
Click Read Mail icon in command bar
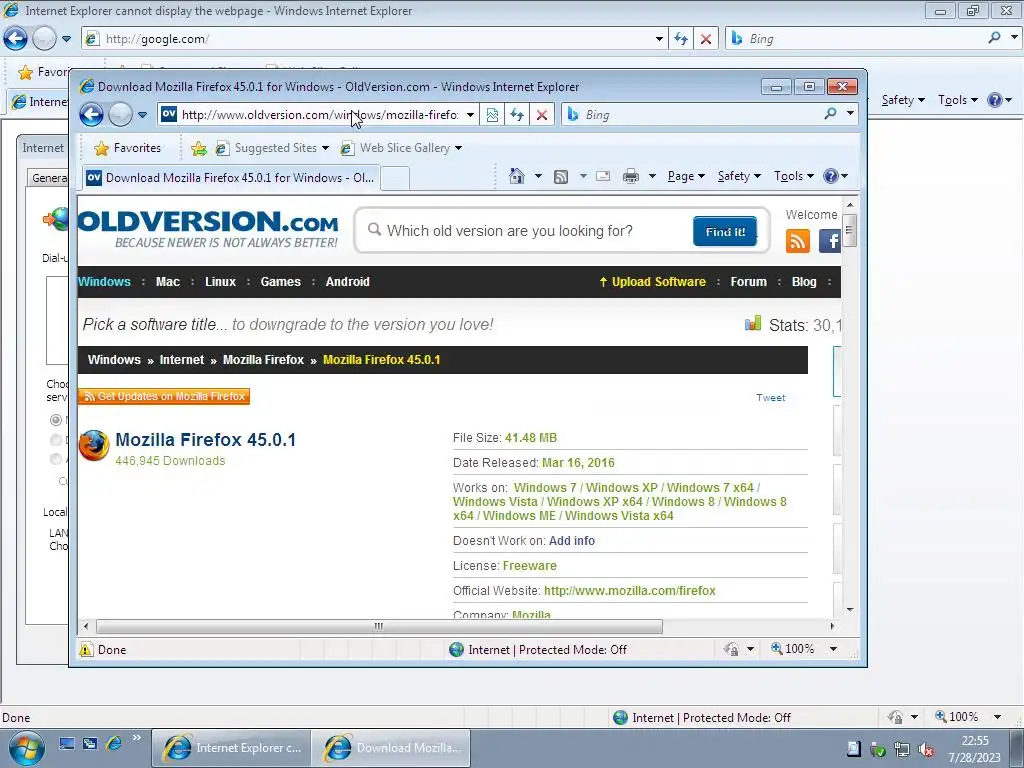[603, 176]
